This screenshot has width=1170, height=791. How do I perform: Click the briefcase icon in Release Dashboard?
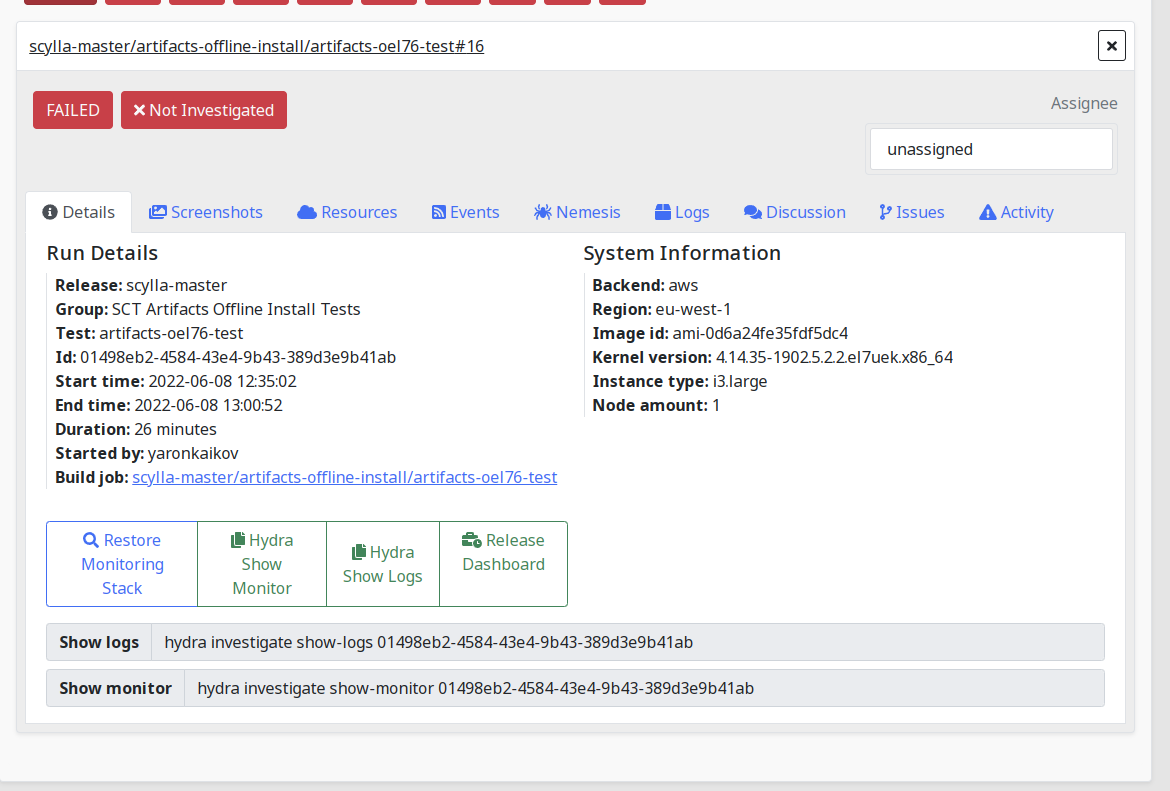point(472,540)
